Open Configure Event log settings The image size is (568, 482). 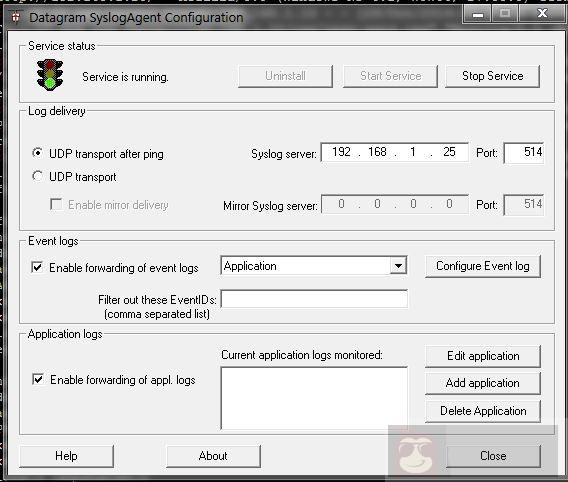pos(483,266)
